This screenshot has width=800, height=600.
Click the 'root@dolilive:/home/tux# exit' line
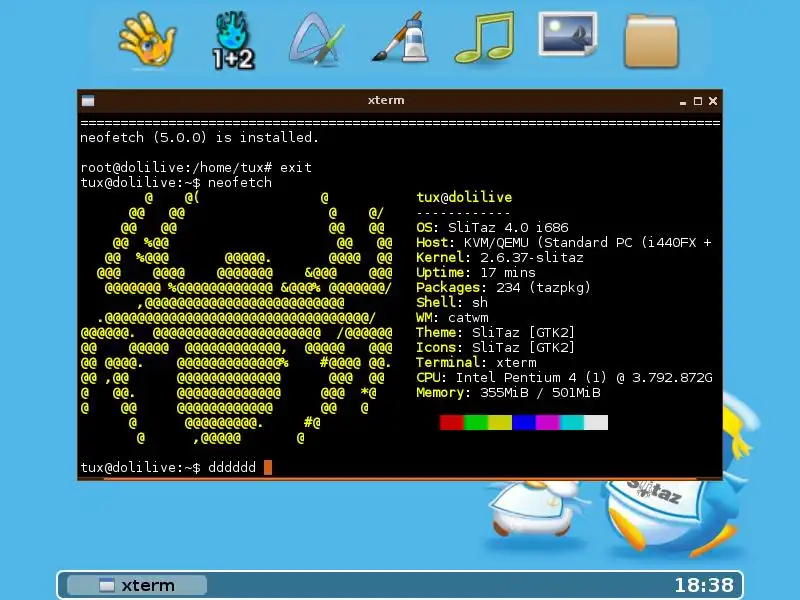coord(196,167)
